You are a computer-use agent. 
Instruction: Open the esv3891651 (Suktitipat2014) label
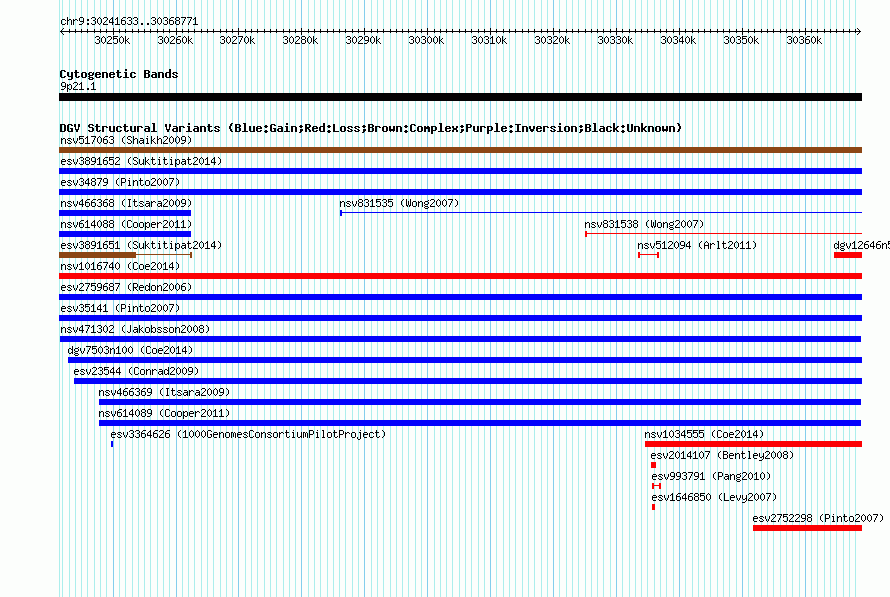[x=141, y=245]
